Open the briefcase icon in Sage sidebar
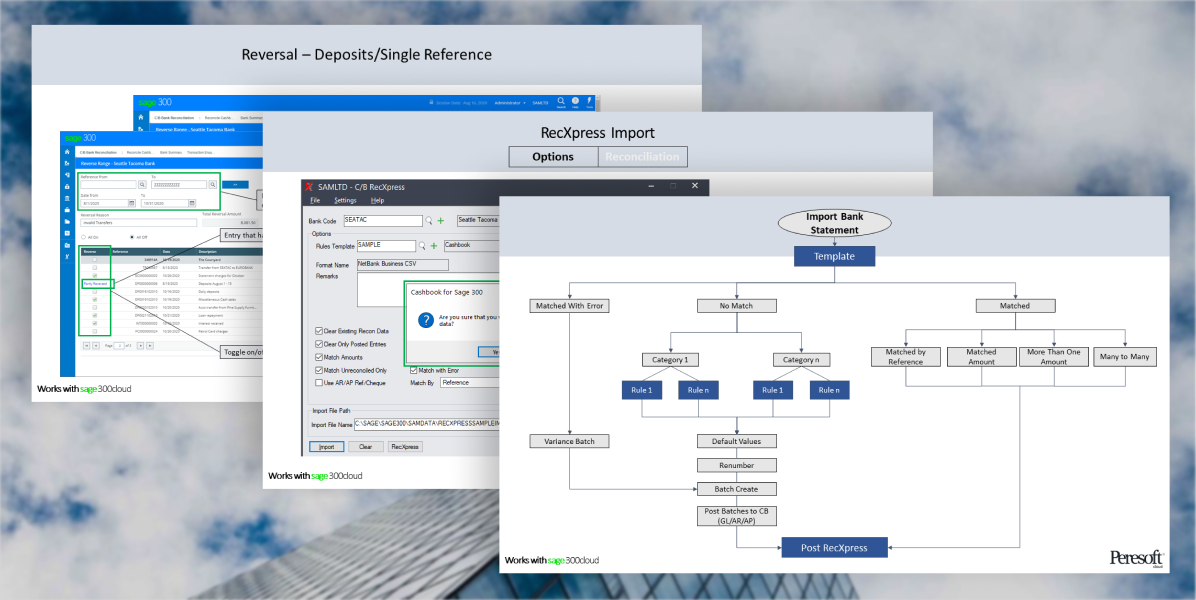 [67, 210]
